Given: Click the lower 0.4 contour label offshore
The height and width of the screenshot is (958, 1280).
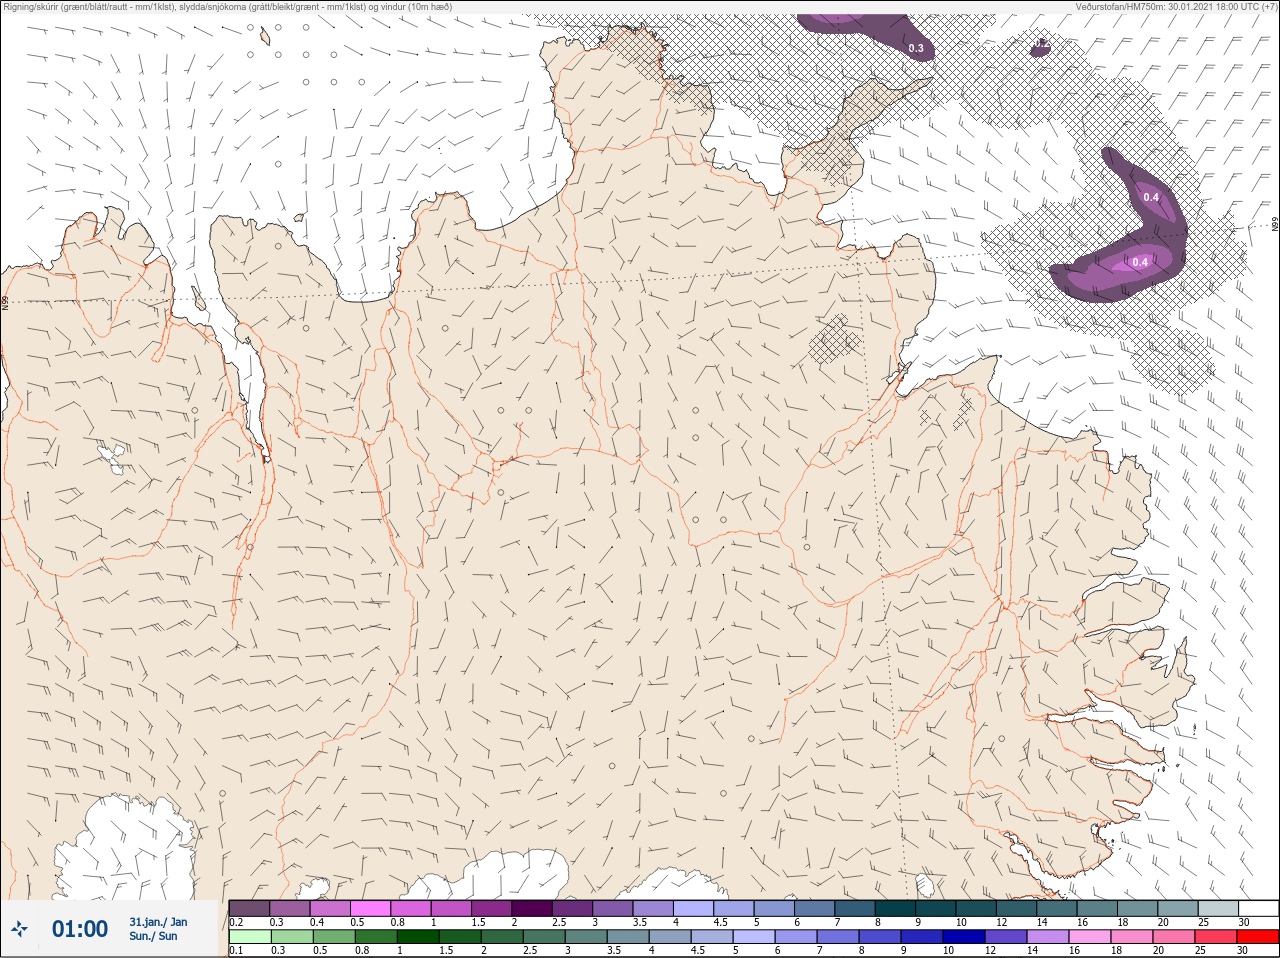Looking at the screenshot, I should tap(1139, 262).
